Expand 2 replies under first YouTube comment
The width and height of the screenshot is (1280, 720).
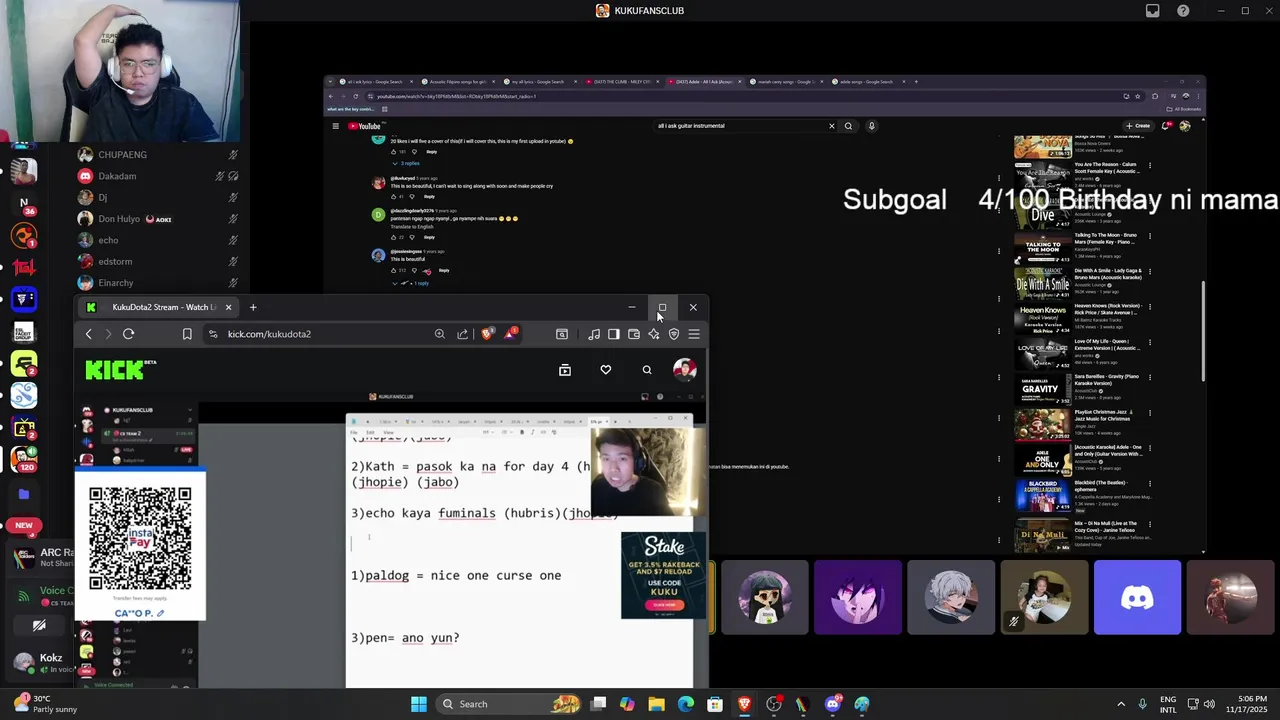click(408, 163)
